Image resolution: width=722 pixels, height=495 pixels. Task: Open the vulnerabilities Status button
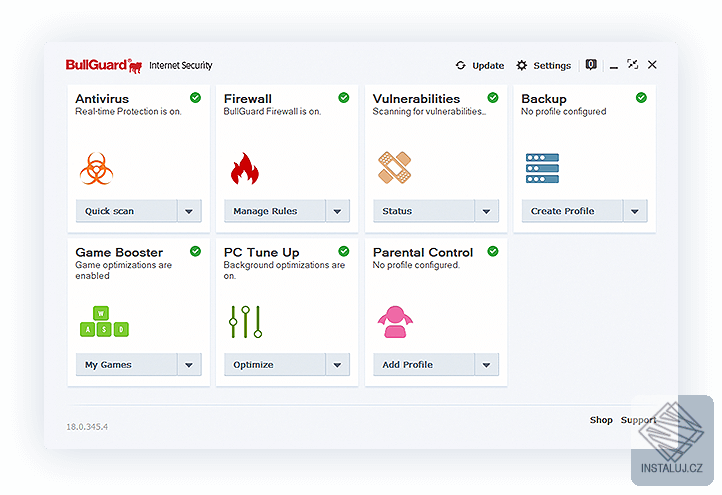pos(424,211)
